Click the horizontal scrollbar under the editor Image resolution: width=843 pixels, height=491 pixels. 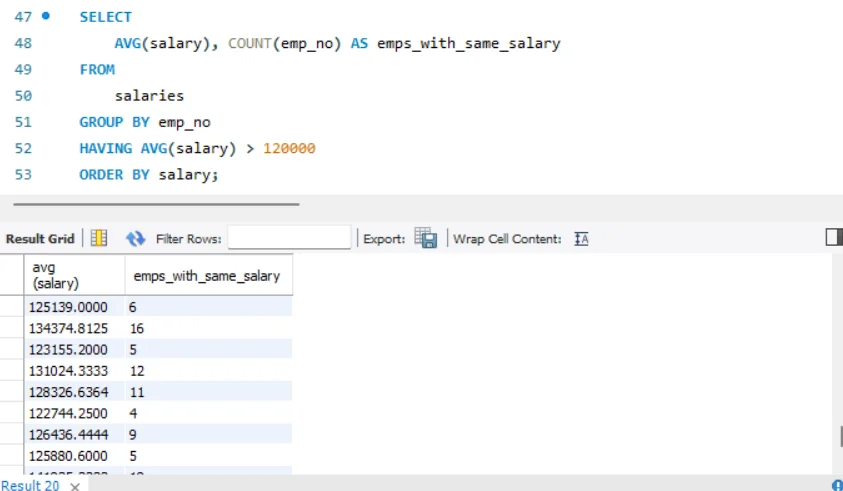click(x=150, y=204)
